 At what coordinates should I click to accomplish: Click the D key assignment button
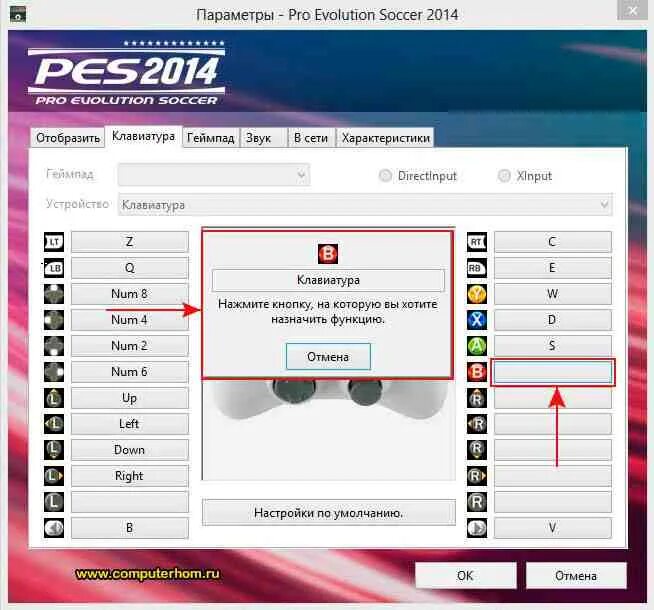[x=553, y=320]
